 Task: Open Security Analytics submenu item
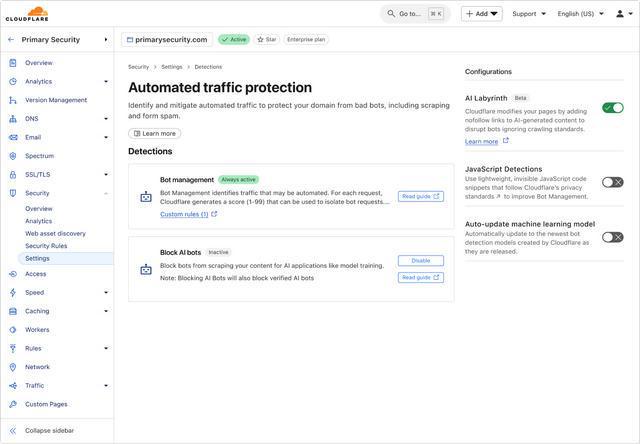click(38, 221)
